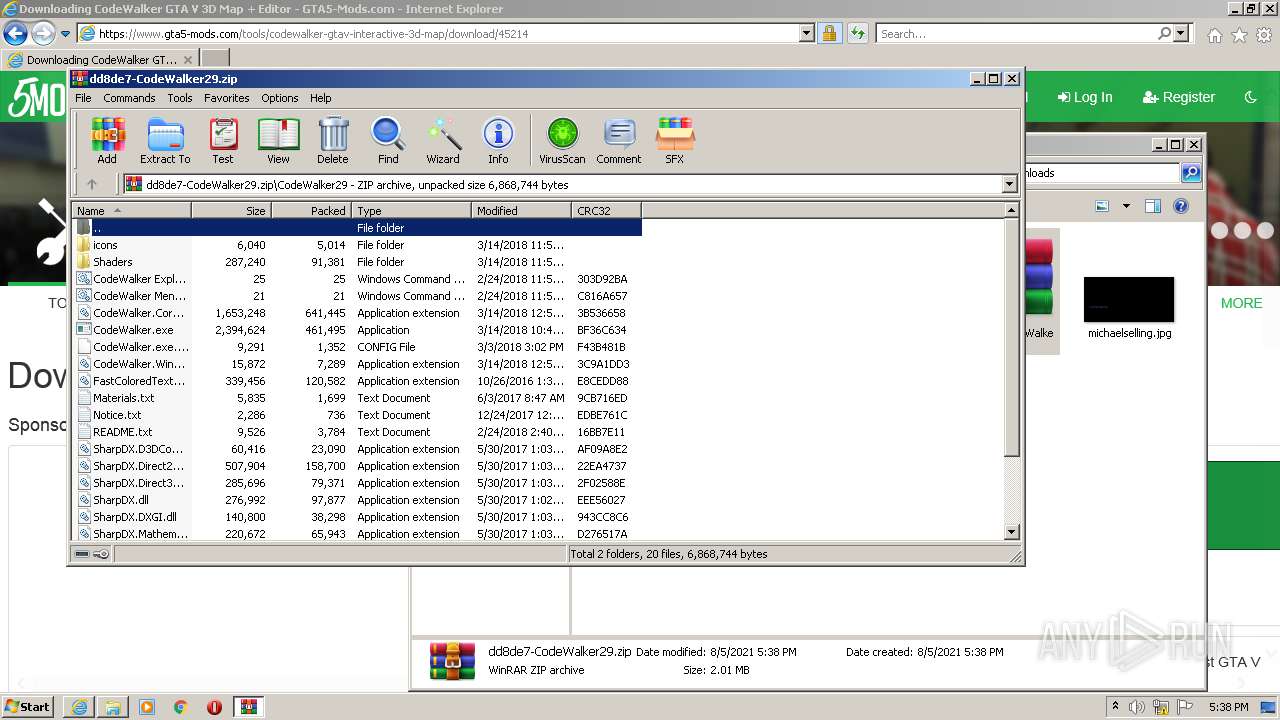Screen dimensions: 1280x720
Task: Sort by the Packed column header
Action: click(311, 210)
